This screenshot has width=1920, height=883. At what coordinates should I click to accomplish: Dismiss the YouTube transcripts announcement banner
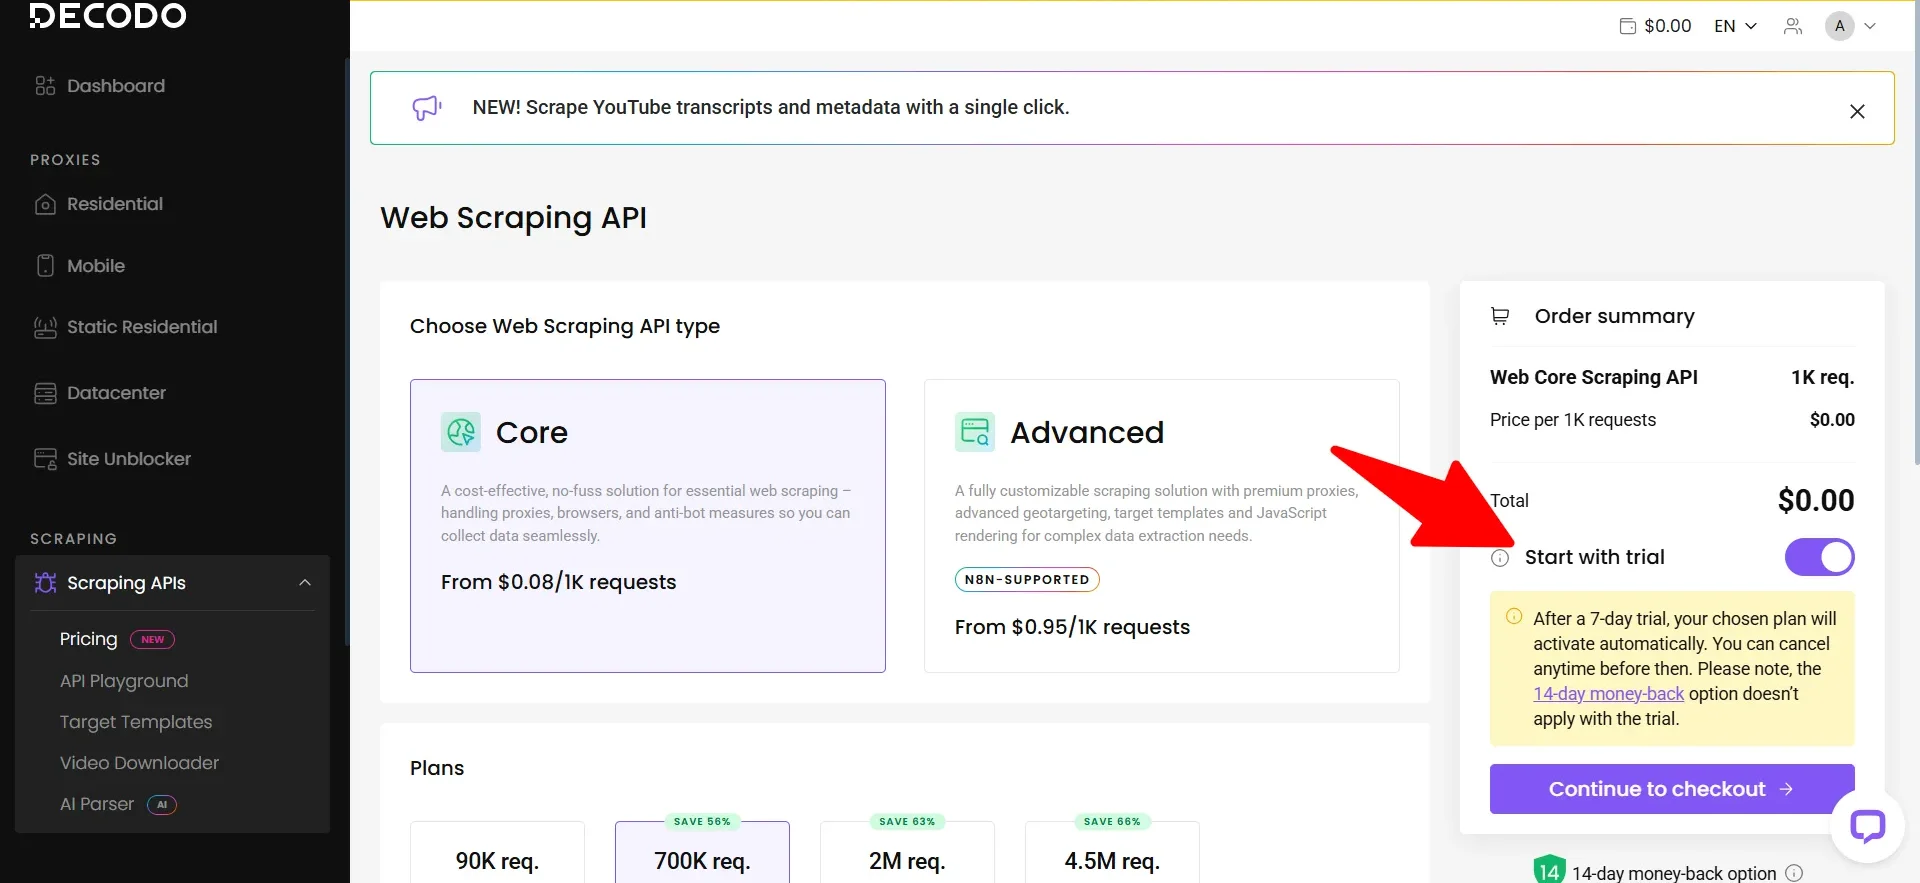(1857, 111)
